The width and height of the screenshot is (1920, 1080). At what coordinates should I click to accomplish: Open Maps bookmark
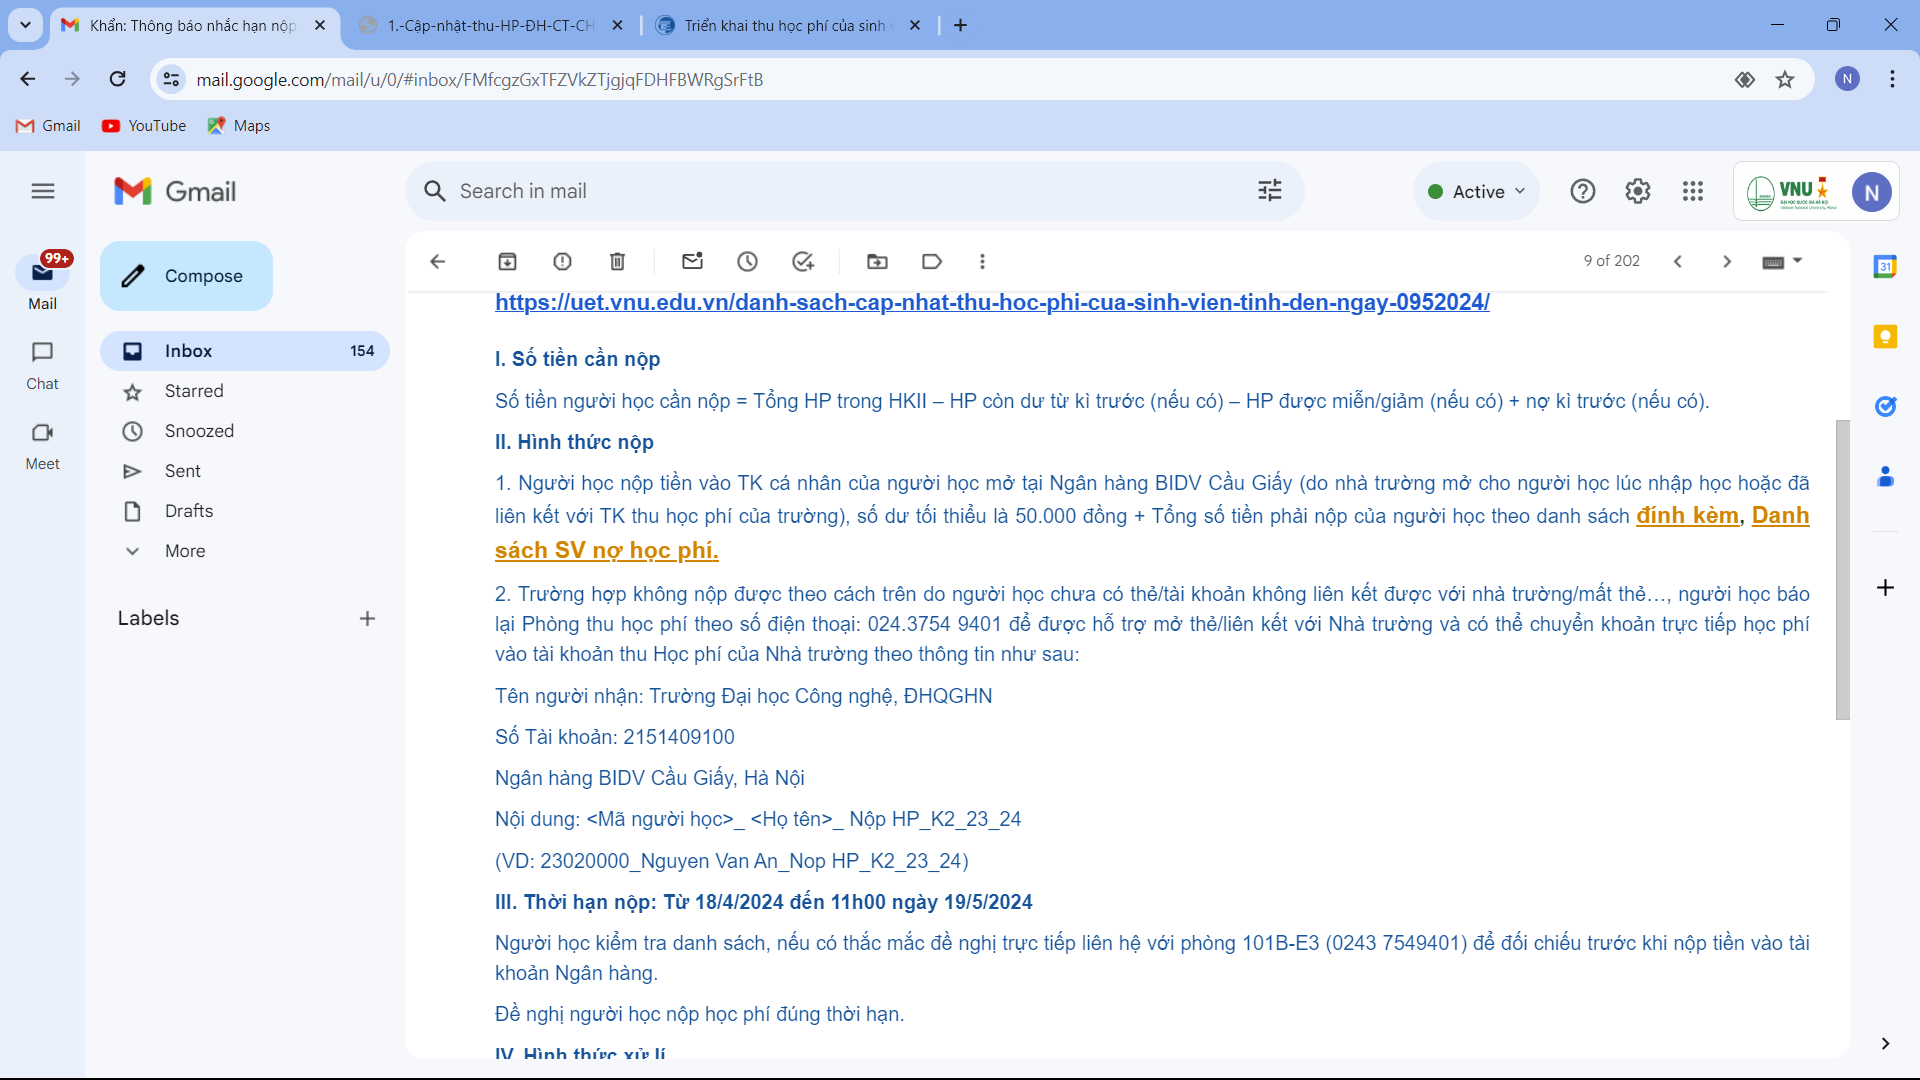click(239, 126)
